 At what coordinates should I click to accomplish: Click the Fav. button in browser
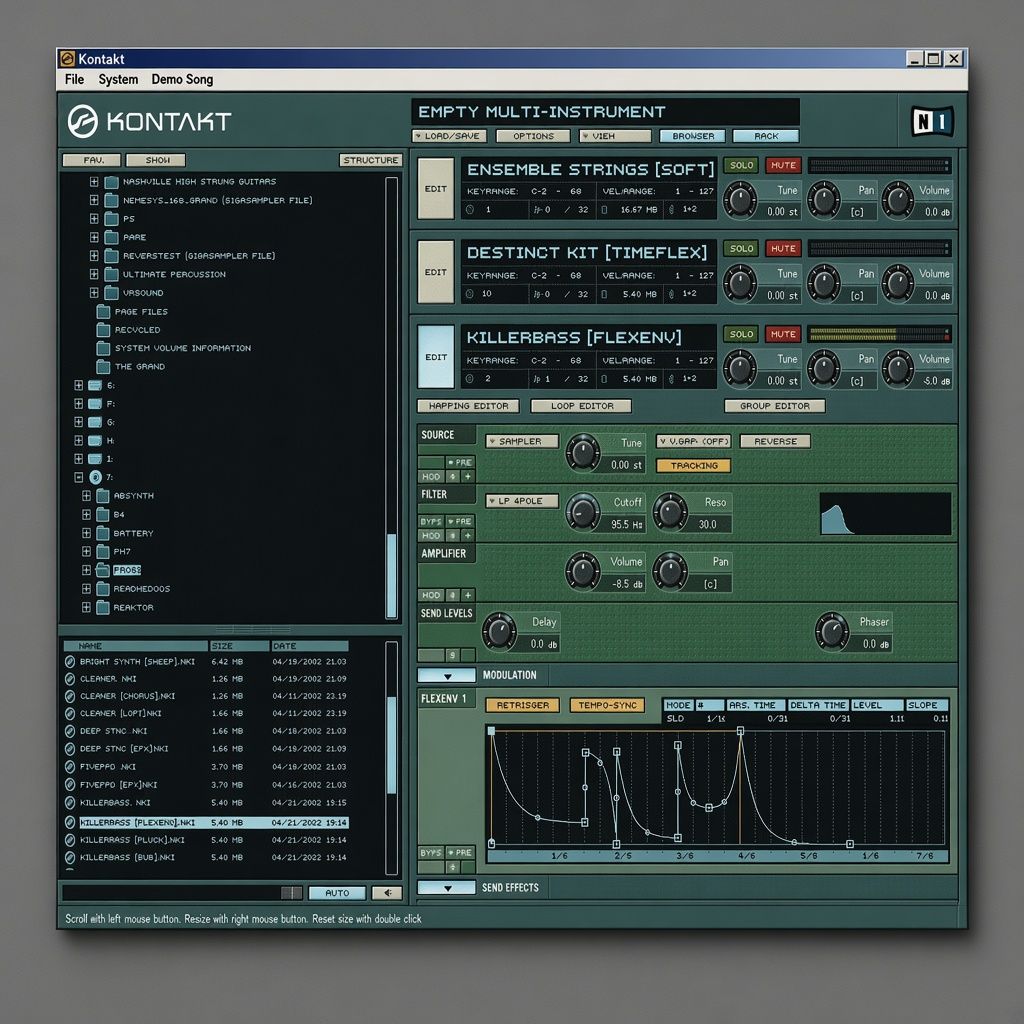click(x=92, y=160)
